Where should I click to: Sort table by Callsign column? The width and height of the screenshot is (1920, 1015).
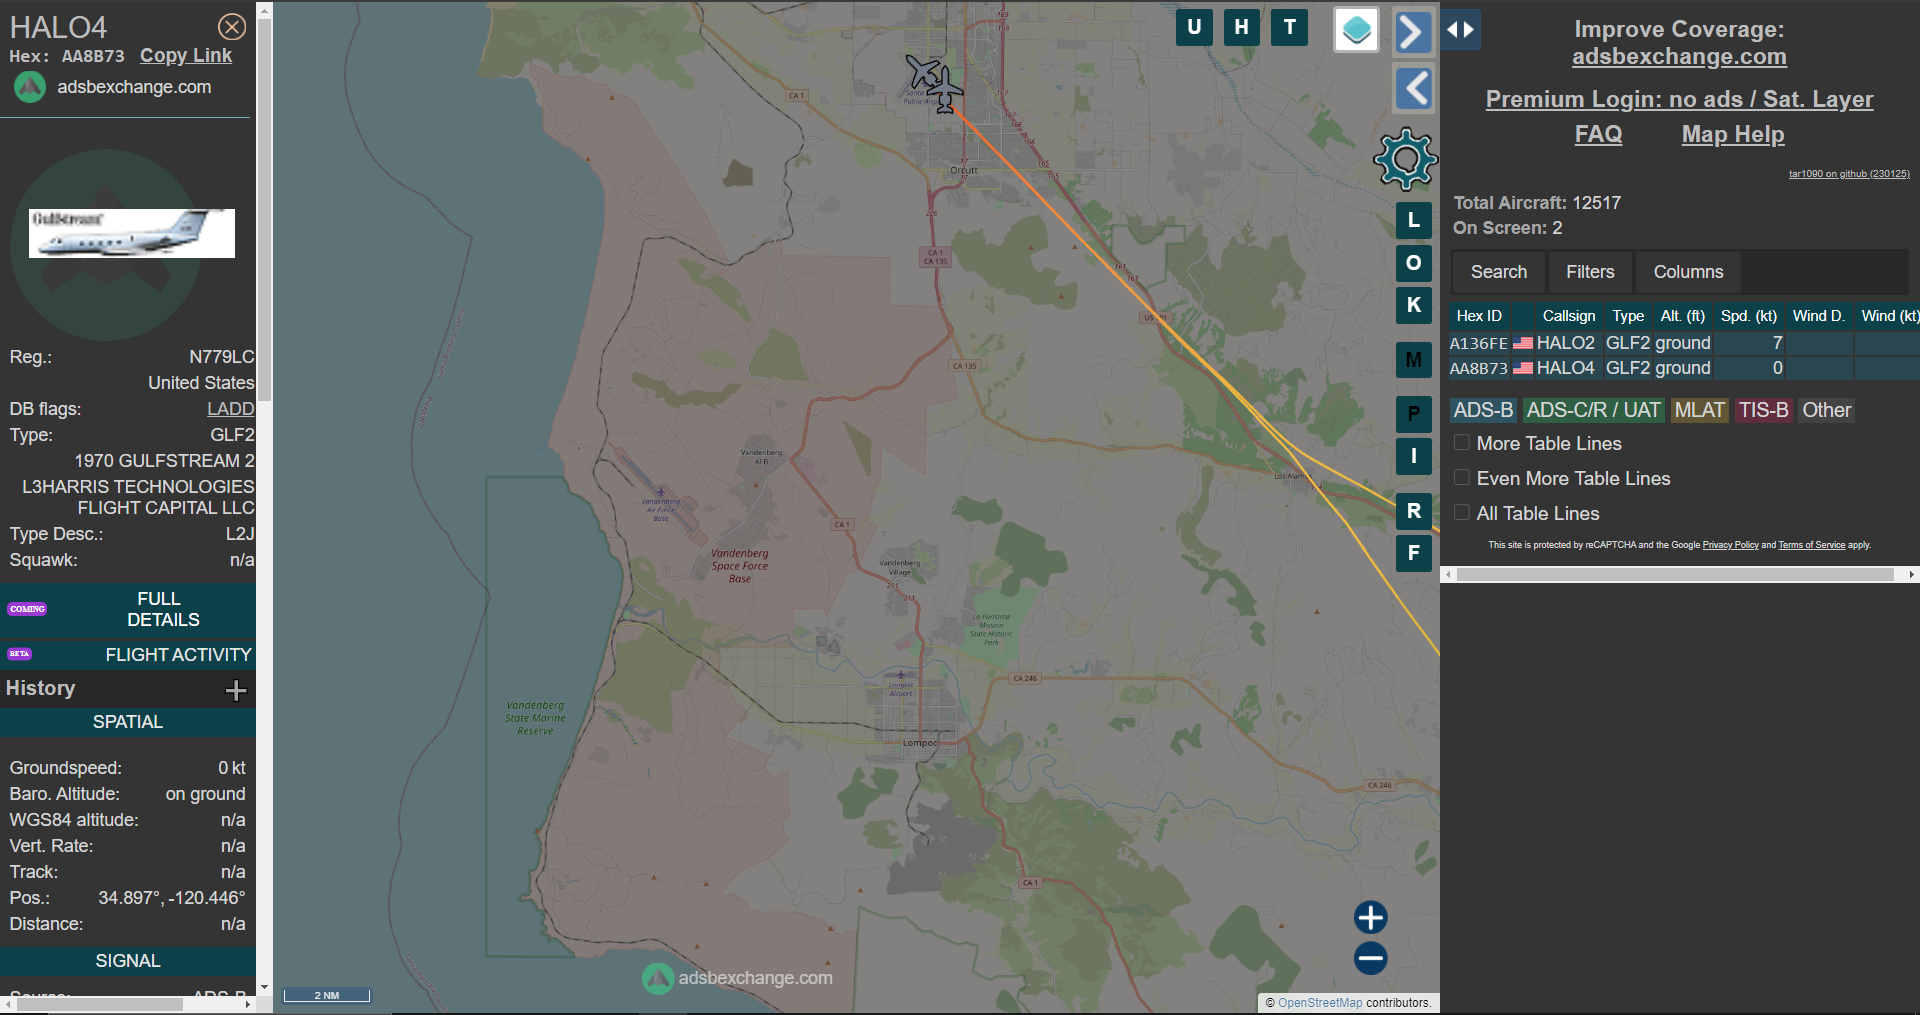tap(1568, 316)
